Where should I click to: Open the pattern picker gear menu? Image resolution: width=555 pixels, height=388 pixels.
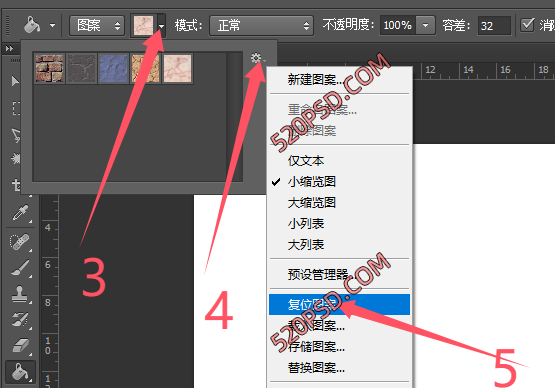tap(258, 58)
